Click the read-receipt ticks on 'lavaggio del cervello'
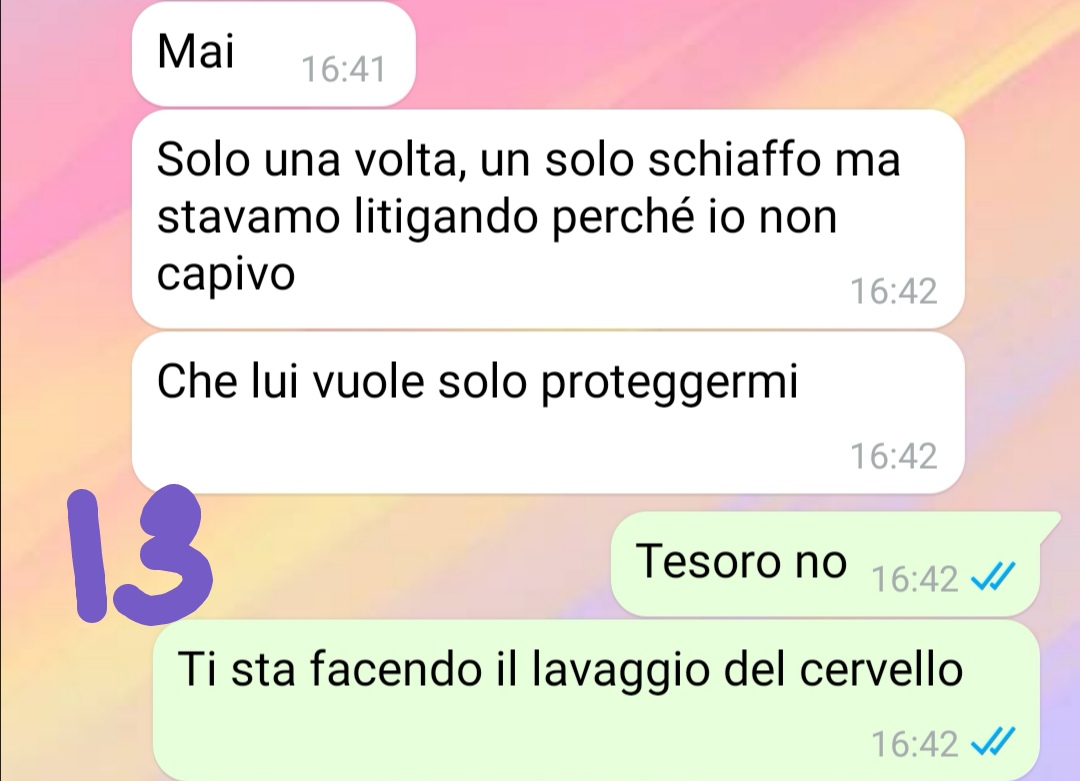Screen dimensions: 1080x781 pyautogui.click(x=993, y=742)
